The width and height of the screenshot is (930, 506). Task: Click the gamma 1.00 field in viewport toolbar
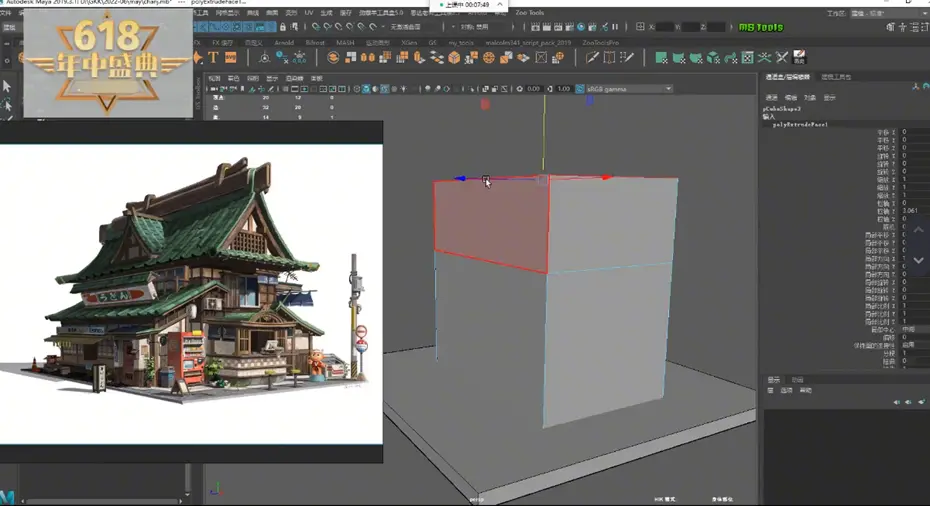(x=563, y=89)
